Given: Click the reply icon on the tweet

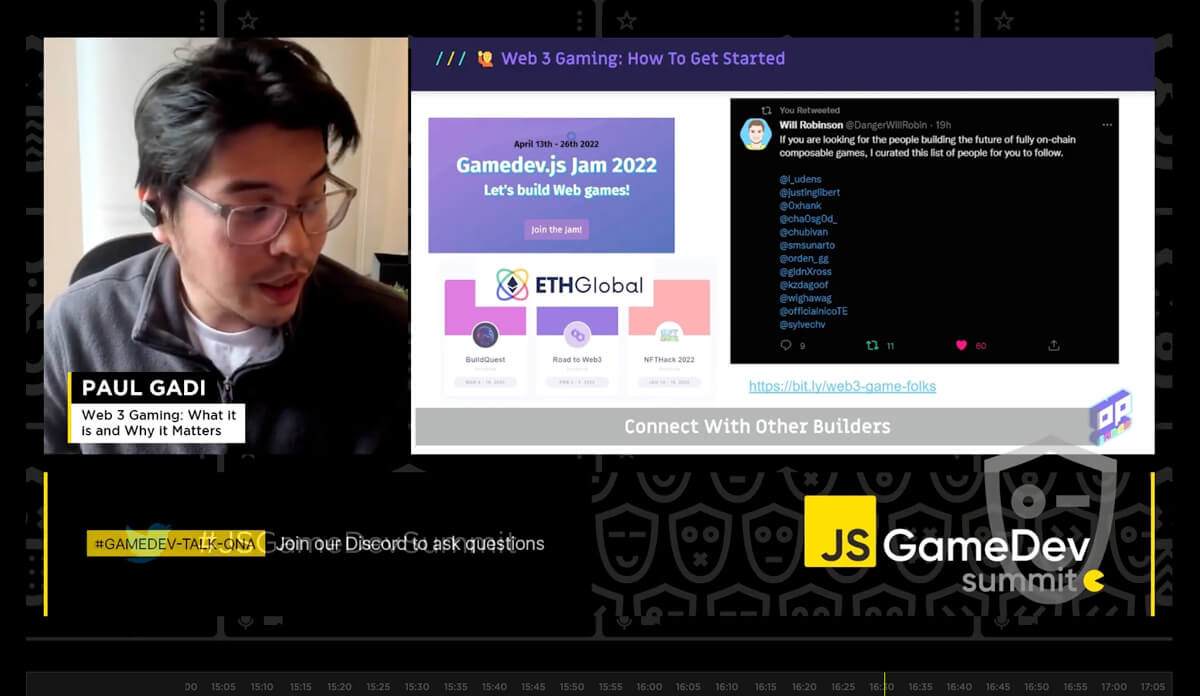Looking at the screenshot, I should 786,345.
